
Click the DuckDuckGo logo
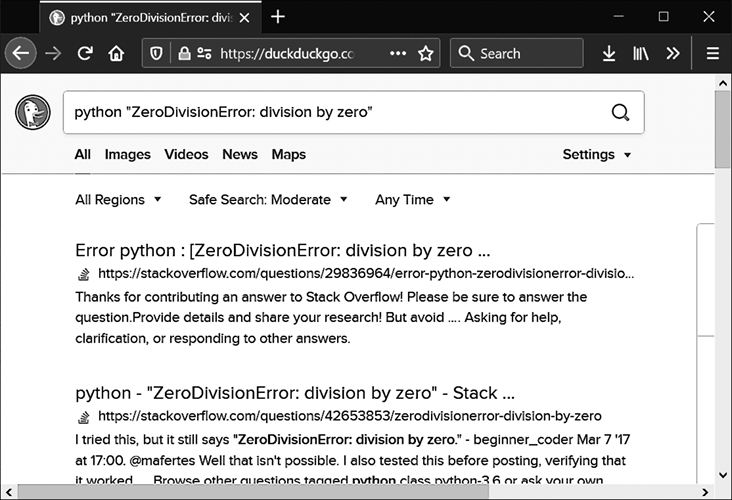click(x=33, y=113)
